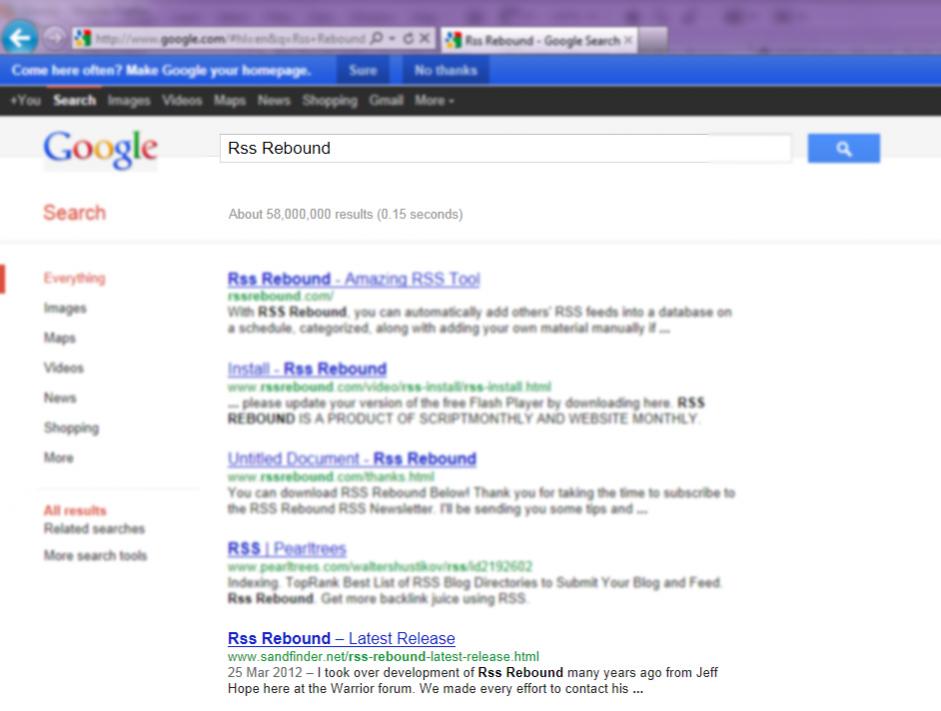Open +You in Google top bar

(25, 100)
